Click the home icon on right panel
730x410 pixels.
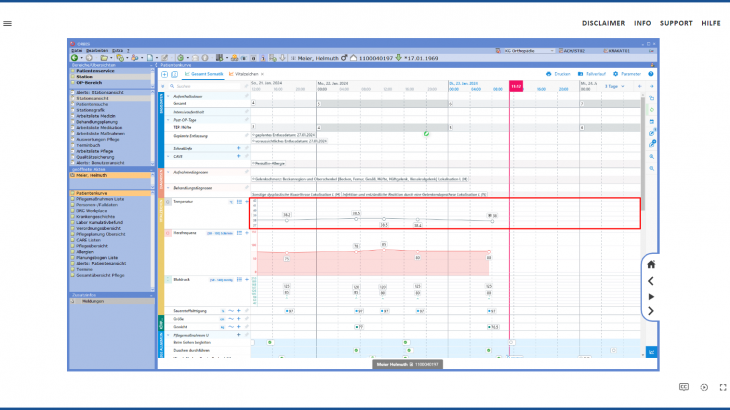[651, 265]
